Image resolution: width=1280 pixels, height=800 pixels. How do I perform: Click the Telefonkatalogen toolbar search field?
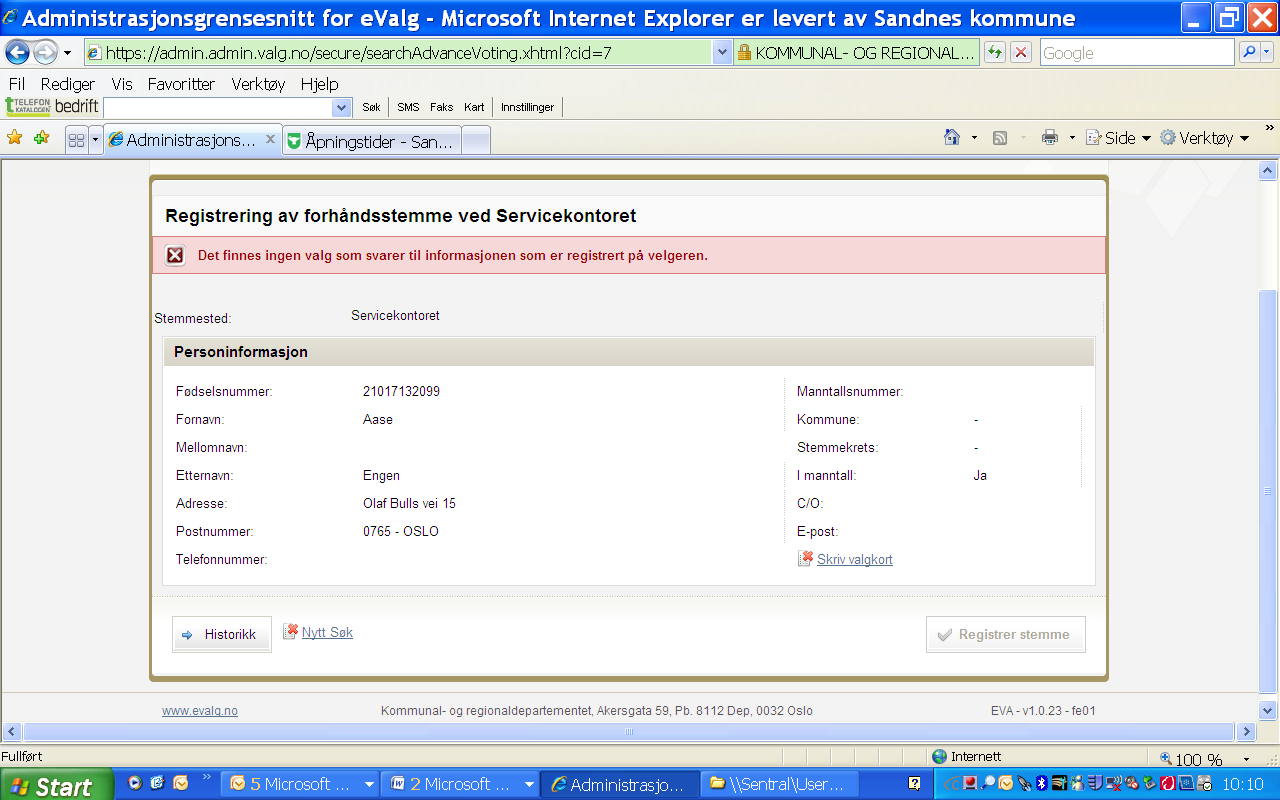[217, 107]
